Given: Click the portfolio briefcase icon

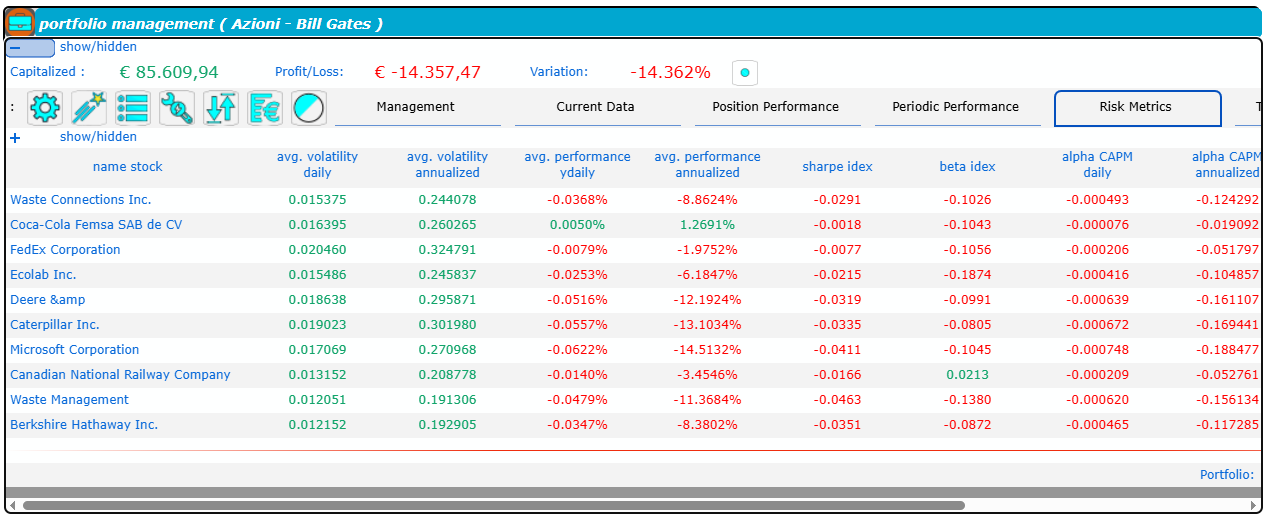Looking at the screenshot, I should point(21,22).
